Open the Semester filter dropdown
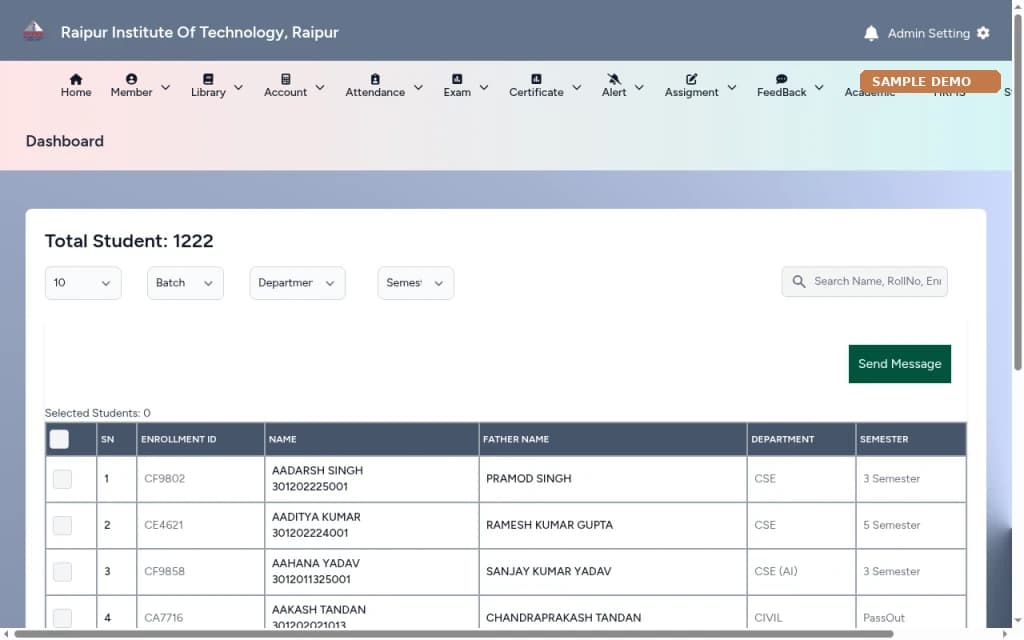Image resolution: width=1024 pixels, height=640 pixels. click(415, 283)
